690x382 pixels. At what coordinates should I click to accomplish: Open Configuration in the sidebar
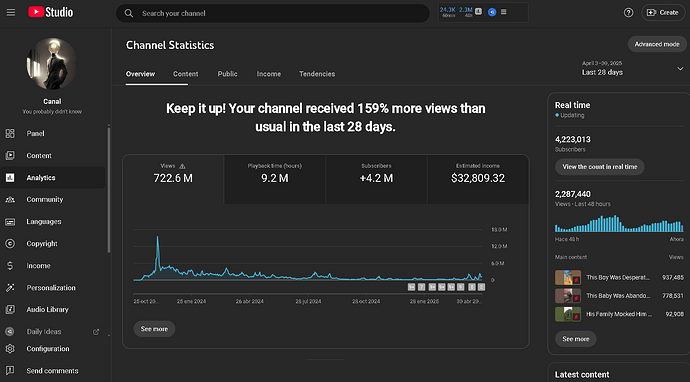[53, 349]
